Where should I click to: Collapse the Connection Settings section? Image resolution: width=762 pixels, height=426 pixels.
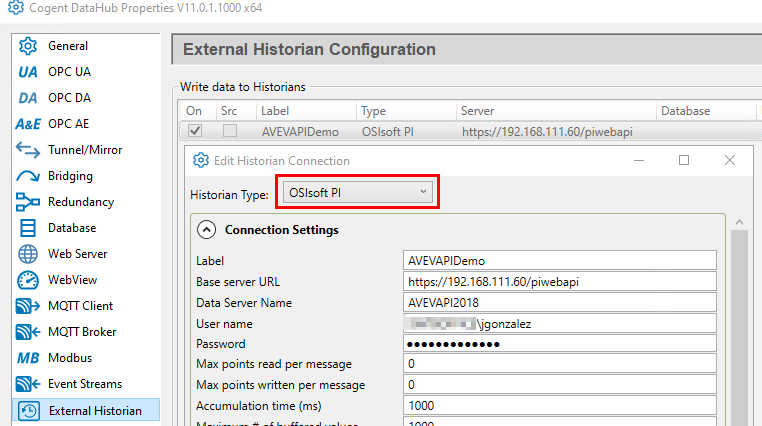click(206, 230)
